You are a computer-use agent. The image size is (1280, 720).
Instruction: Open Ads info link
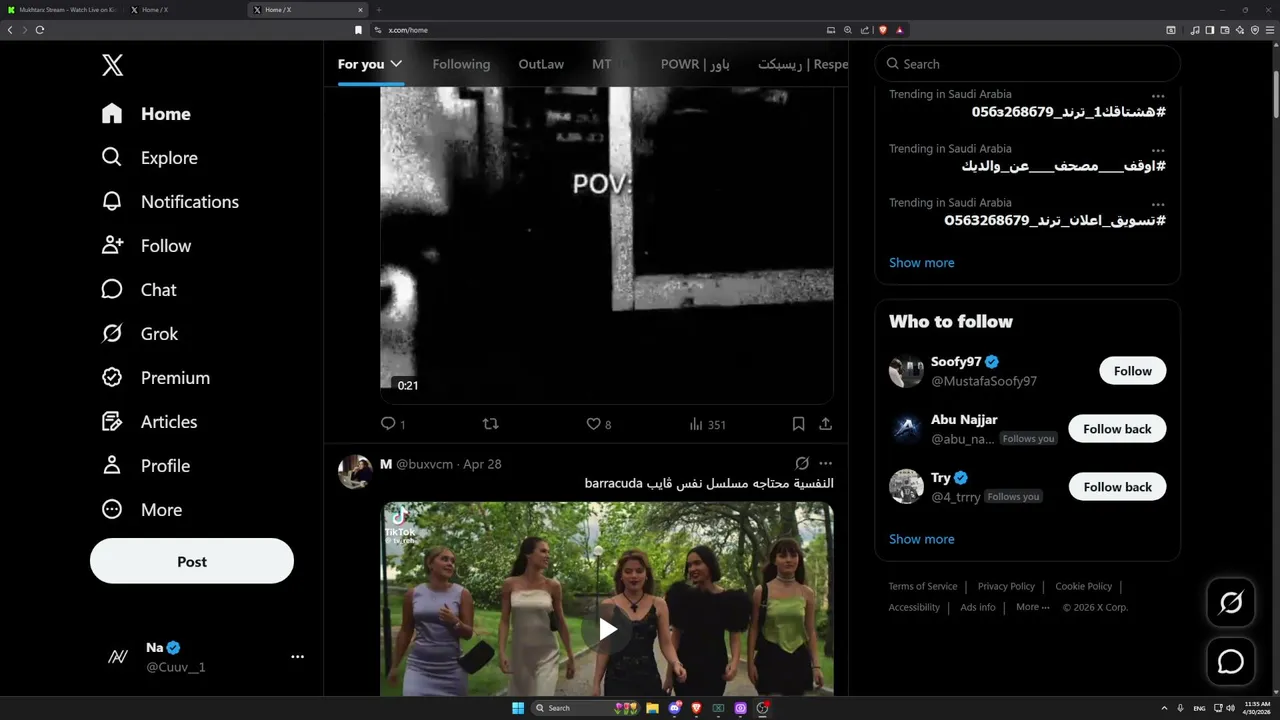978,608
